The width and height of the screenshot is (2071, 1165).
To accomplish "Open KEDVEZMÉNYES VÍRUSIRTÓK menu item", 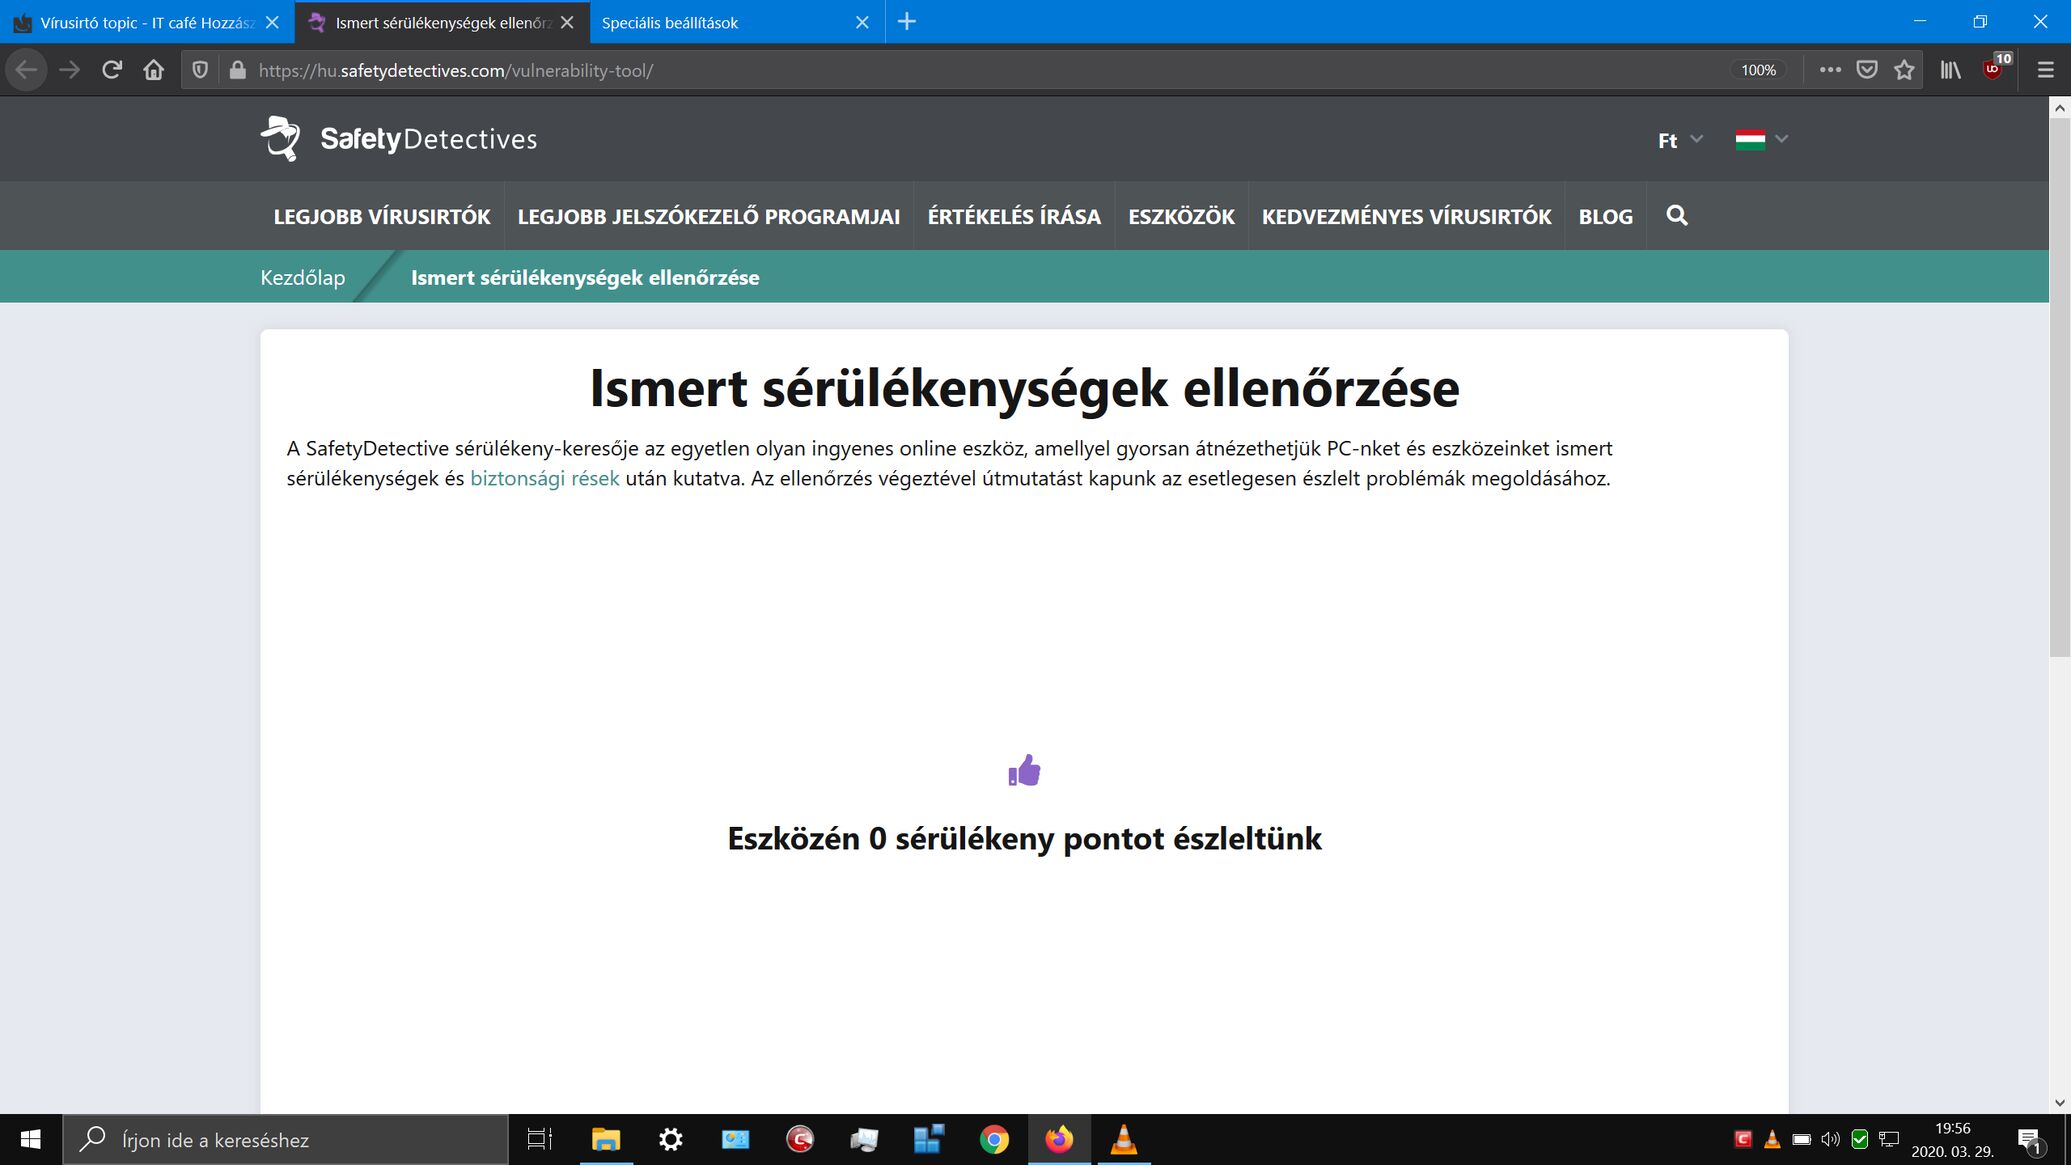I will (x=1406, y=216).
